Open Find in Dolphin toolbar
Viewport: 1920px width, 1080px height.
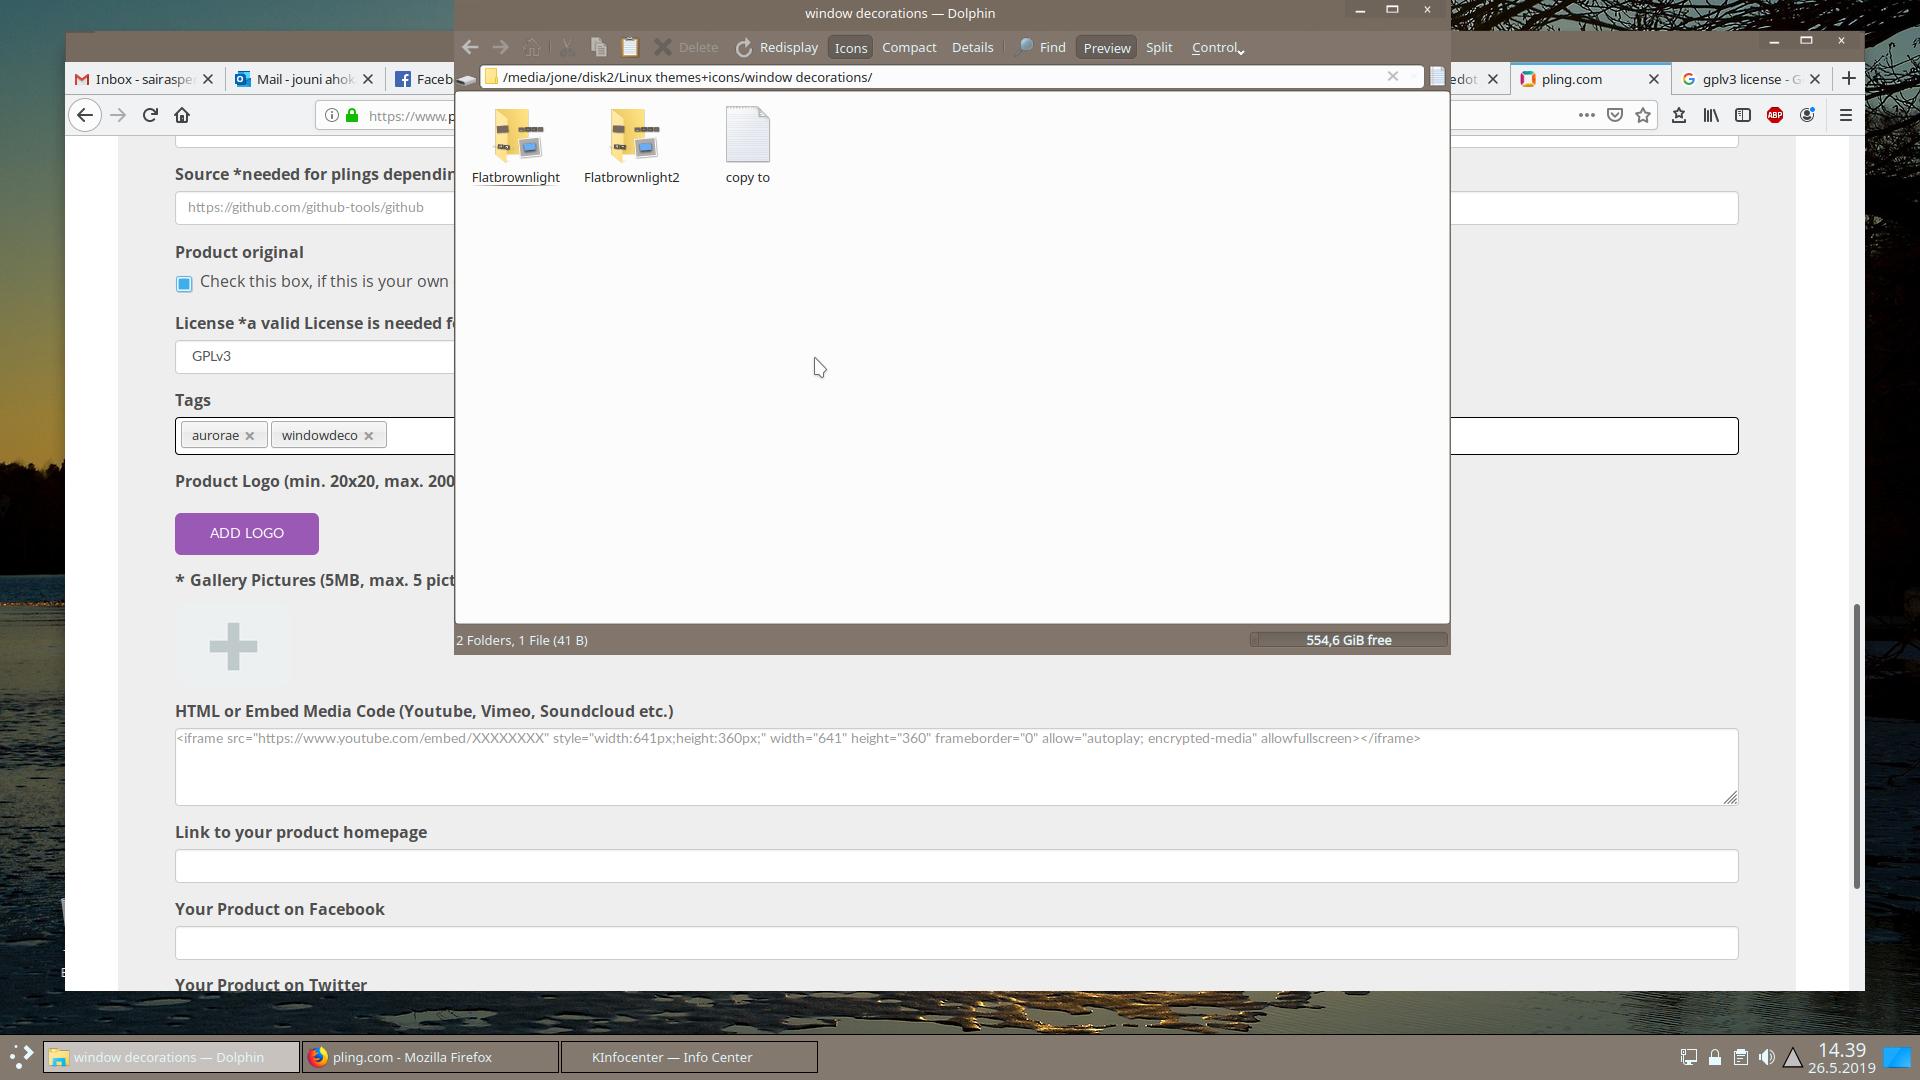tap(1040, 47)
